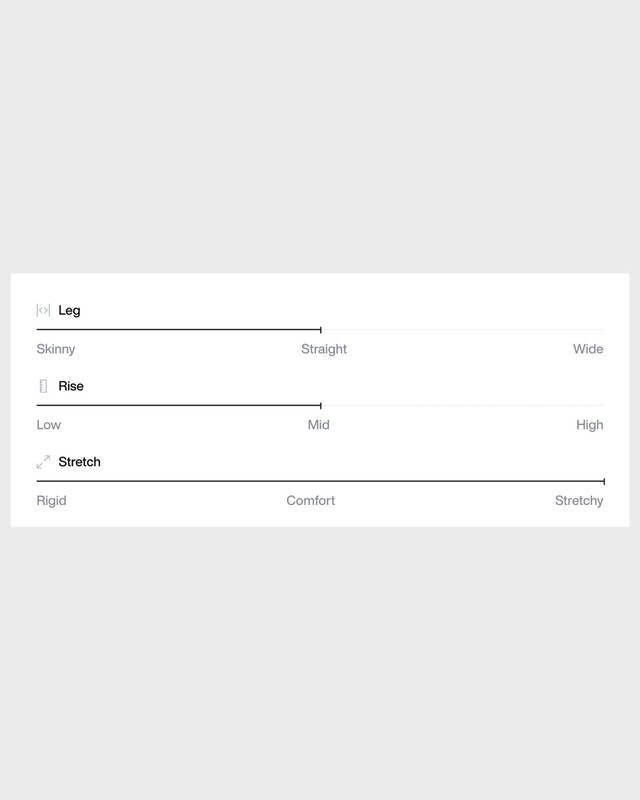The image size is (640, 800).
Task: Pick the Rigid stretch label
Action: [x=51, y=501]
